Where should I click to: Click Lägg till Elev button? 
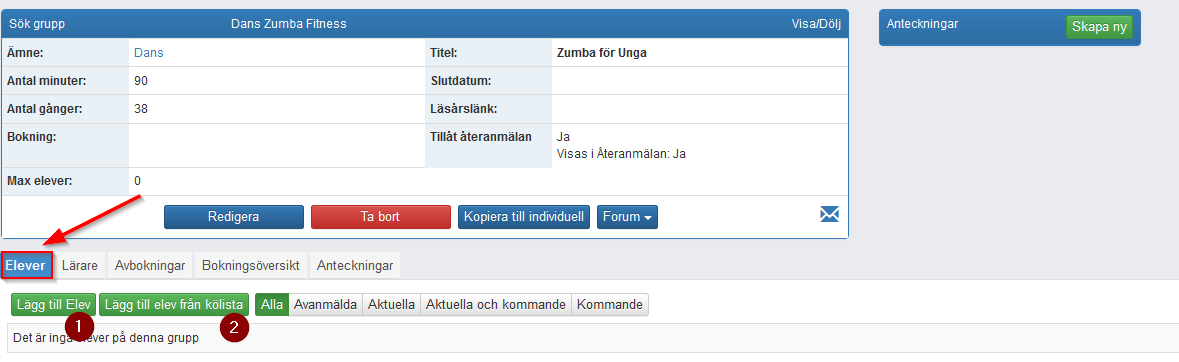click(53, 305)
